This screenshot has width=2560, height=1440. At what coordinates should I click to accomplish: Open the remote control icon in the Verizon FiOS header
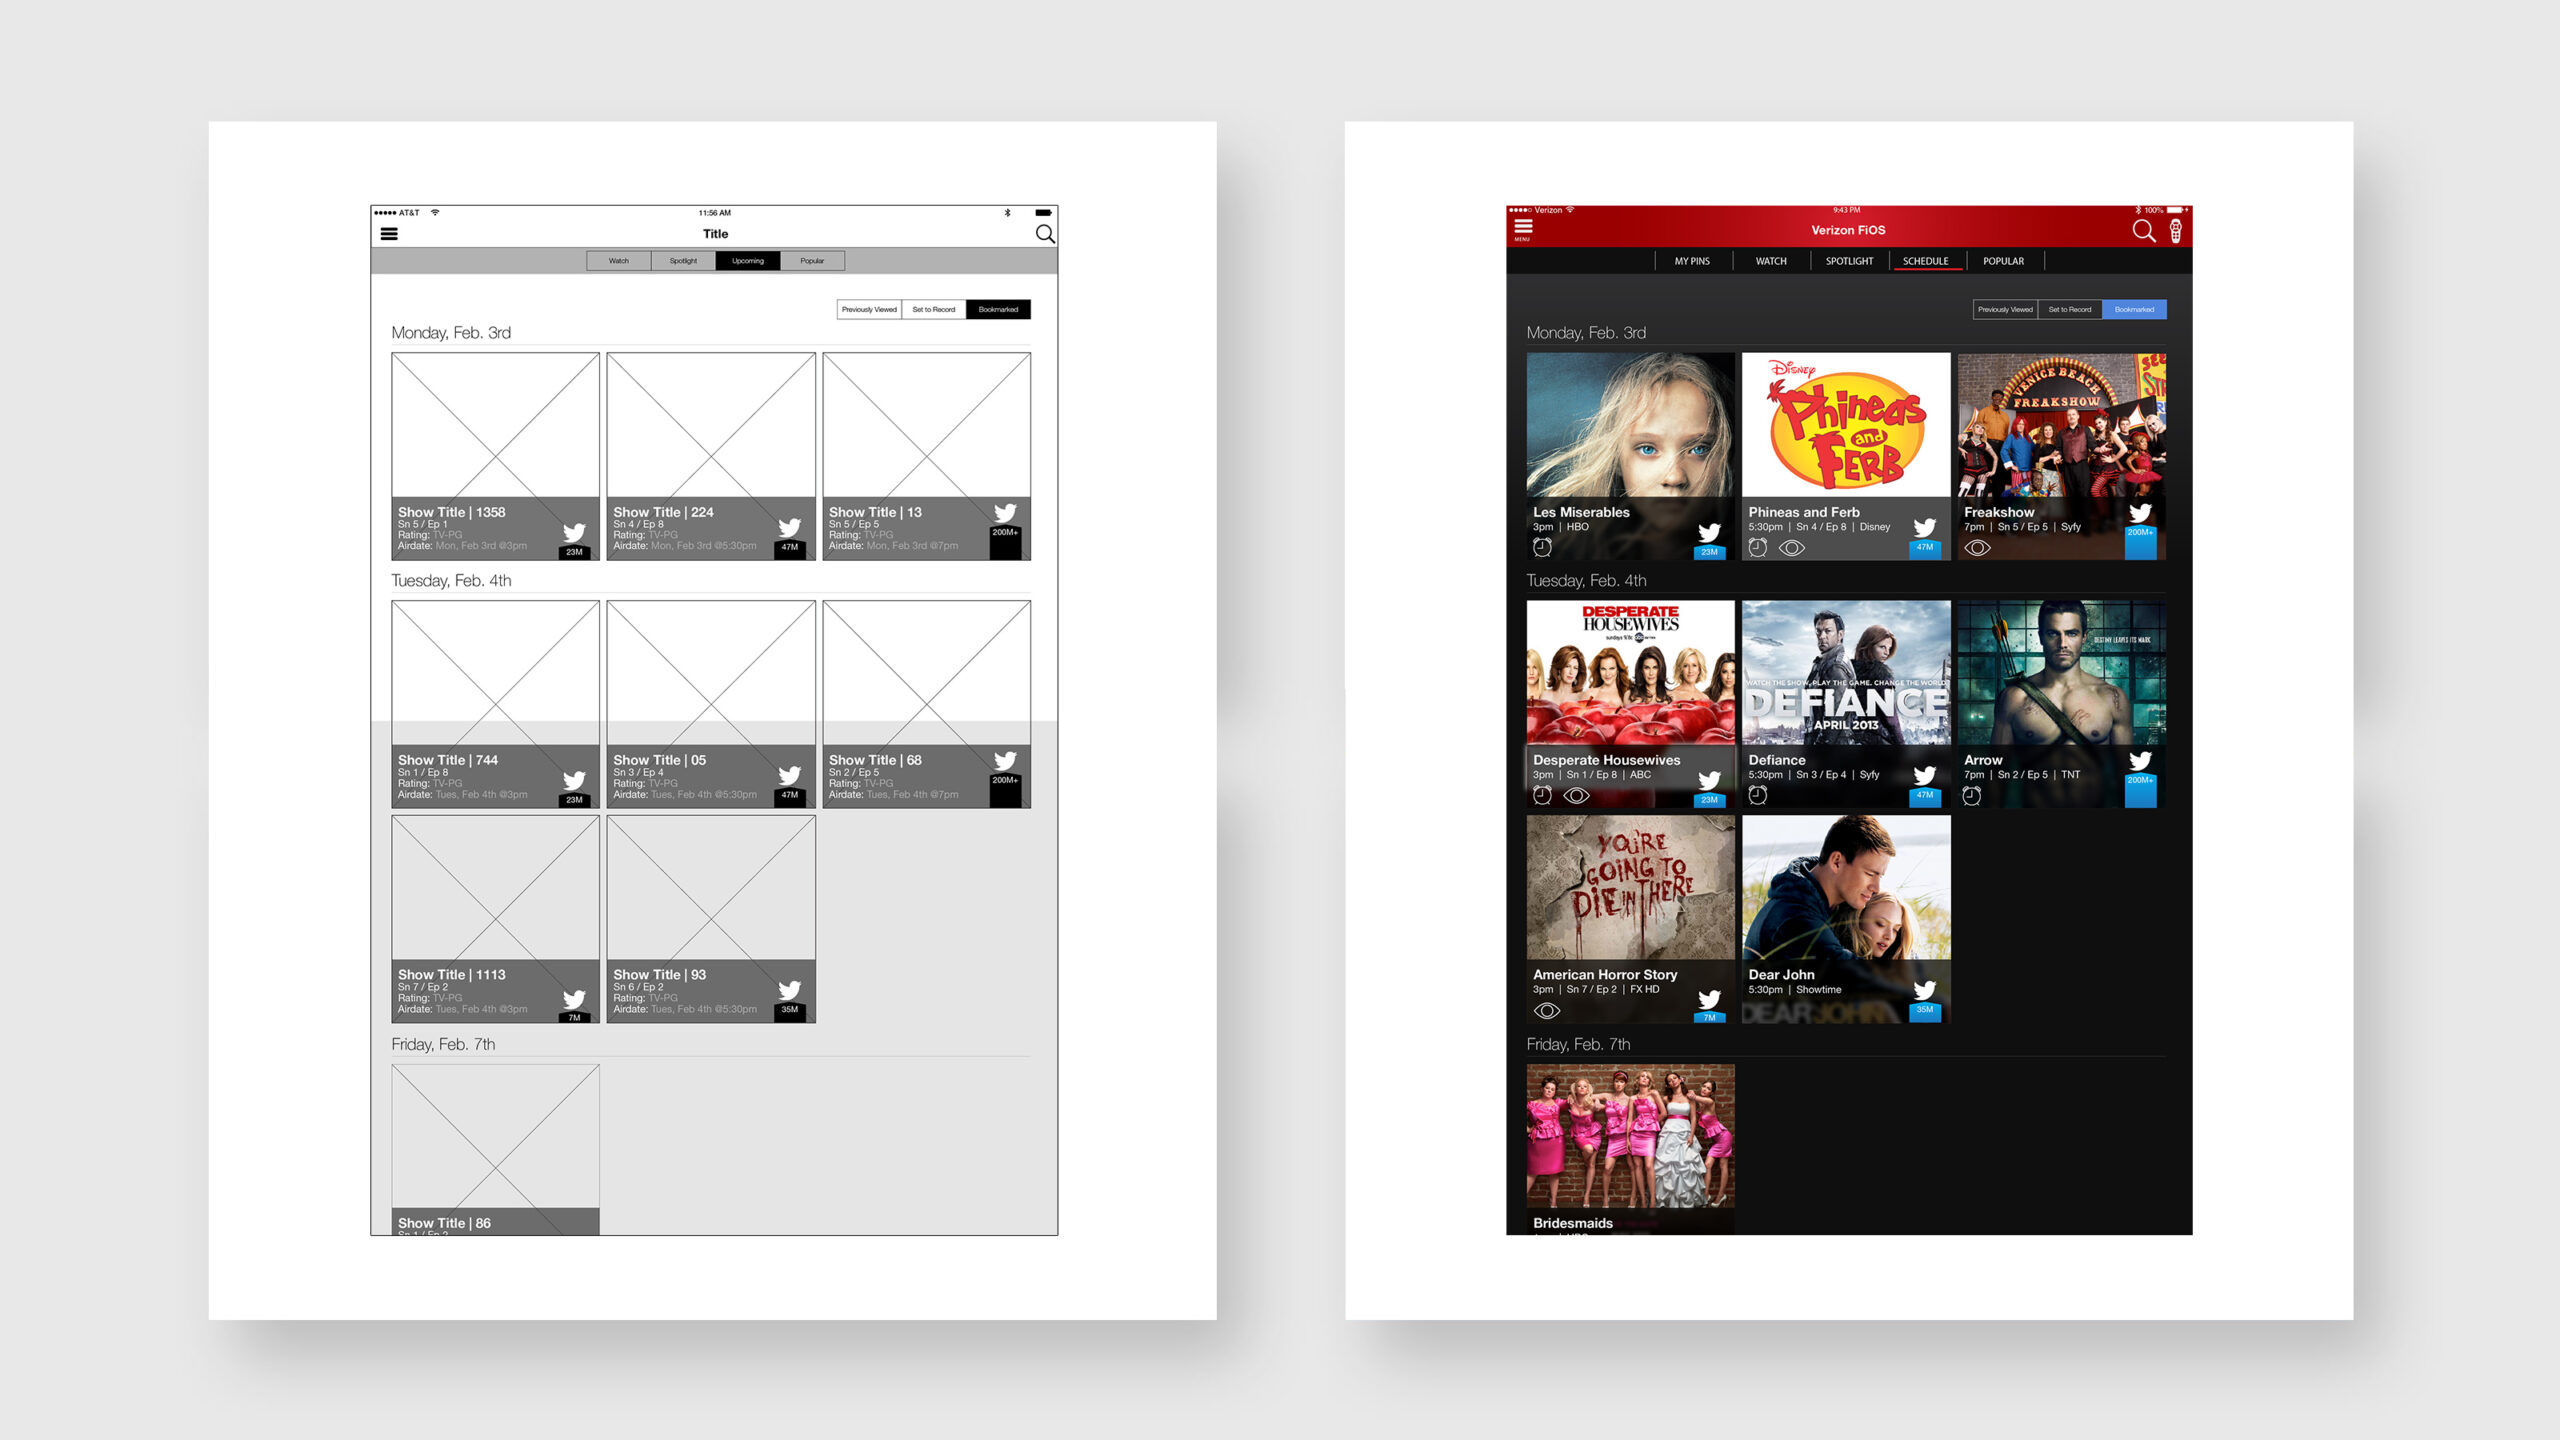(2175, 231)
